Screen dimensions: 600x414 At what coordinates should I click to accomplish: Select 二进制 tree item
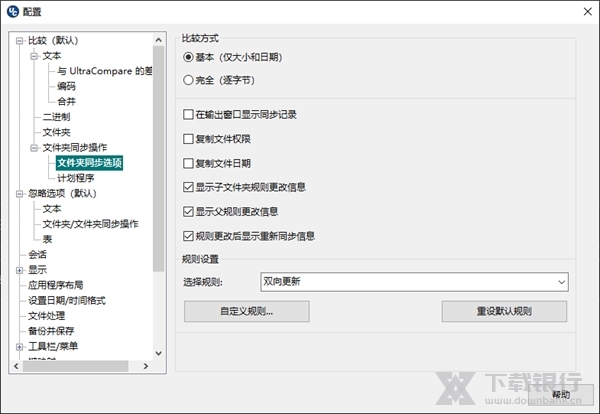[56, 117]
